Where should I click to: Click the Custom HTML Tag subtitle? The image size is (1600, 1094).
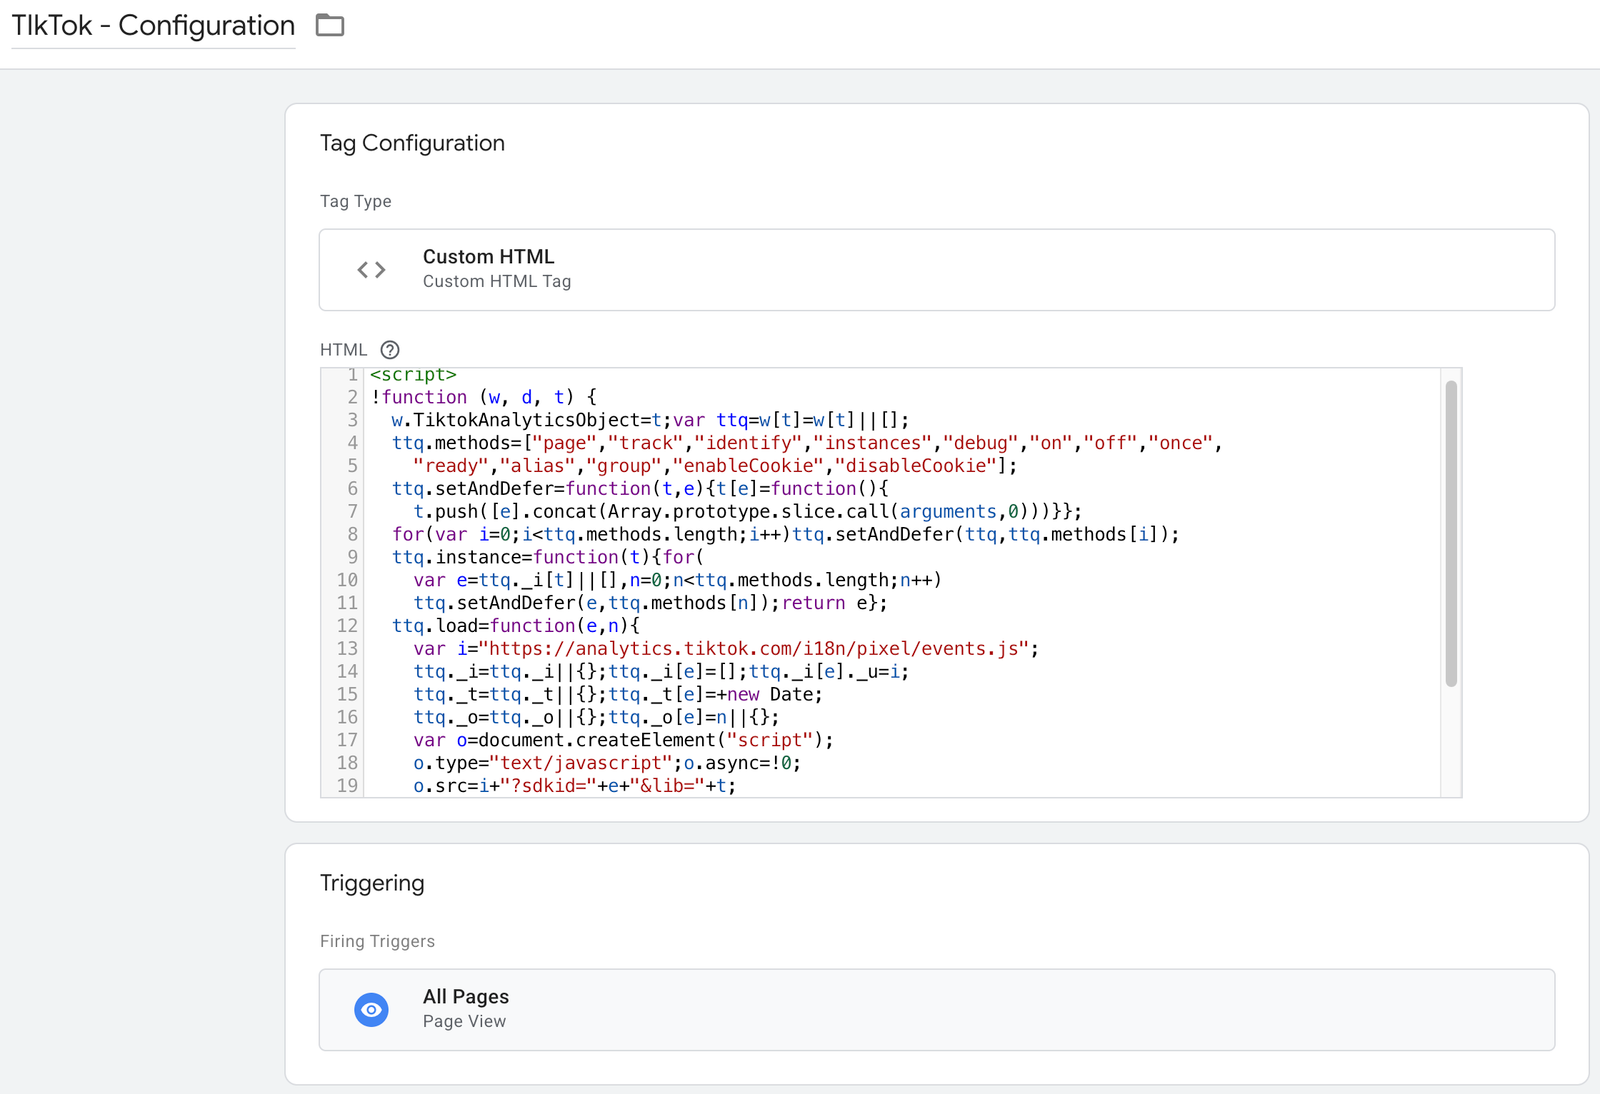coord(497,282)
